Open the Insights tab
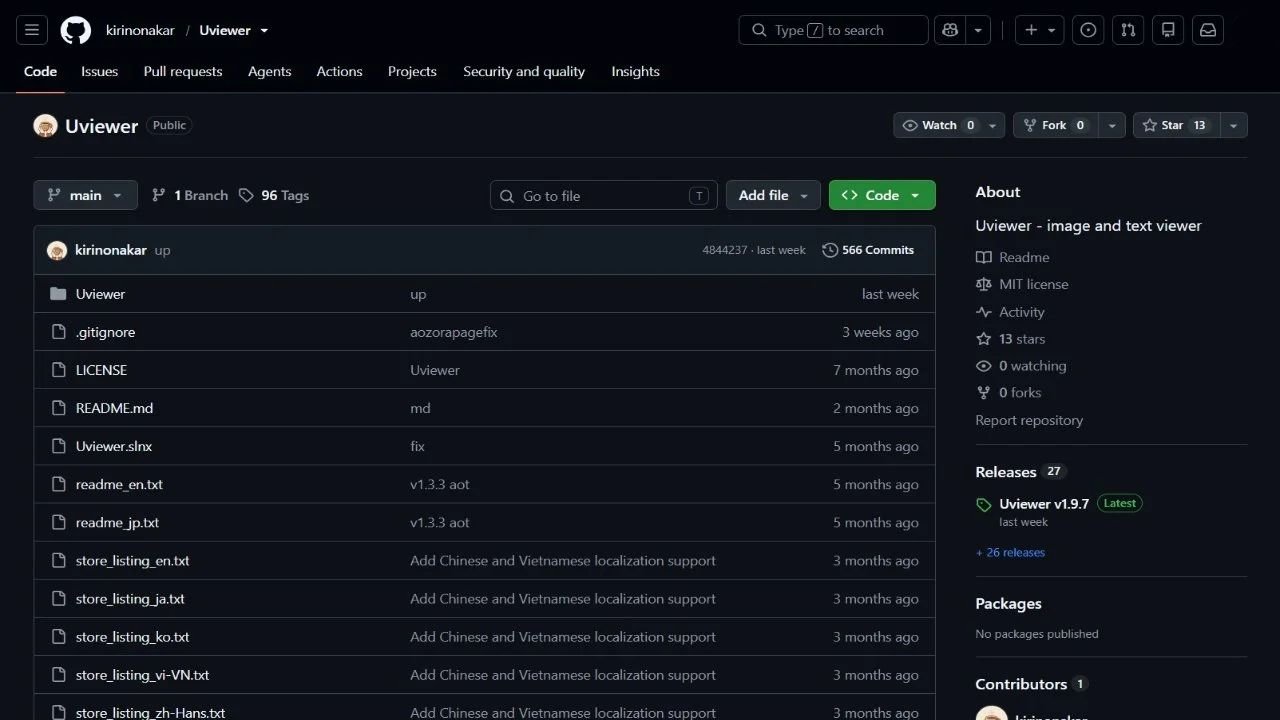 tap(636, 71)
